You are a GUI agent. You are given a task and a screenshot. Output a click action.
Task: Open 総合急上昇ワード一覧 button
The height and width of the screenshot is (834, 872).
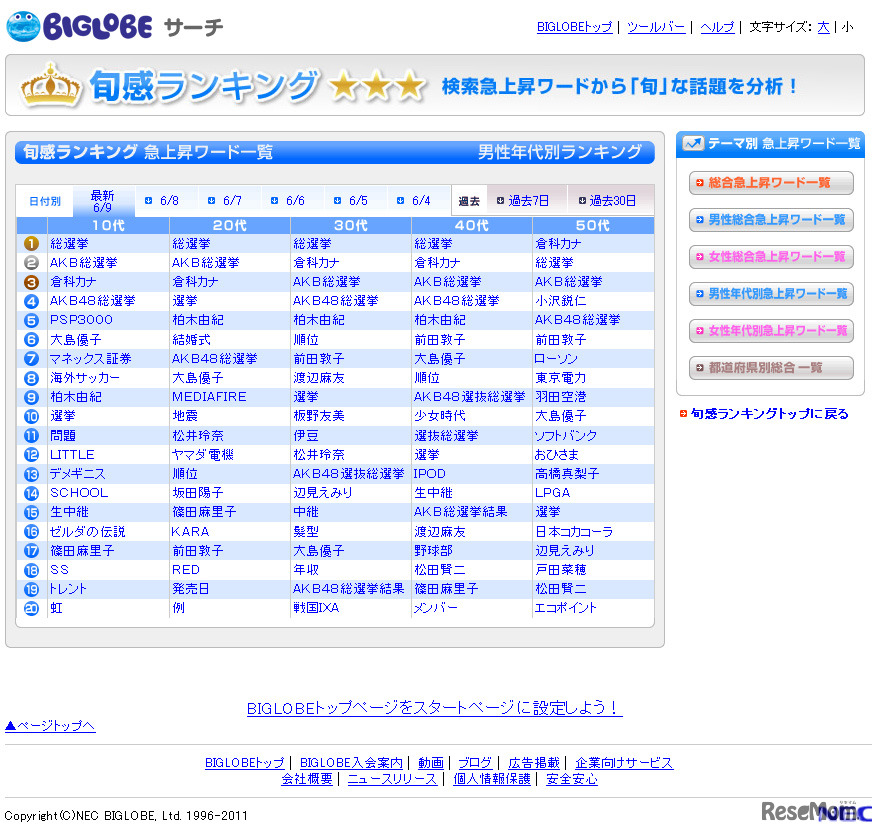point(771,183)
